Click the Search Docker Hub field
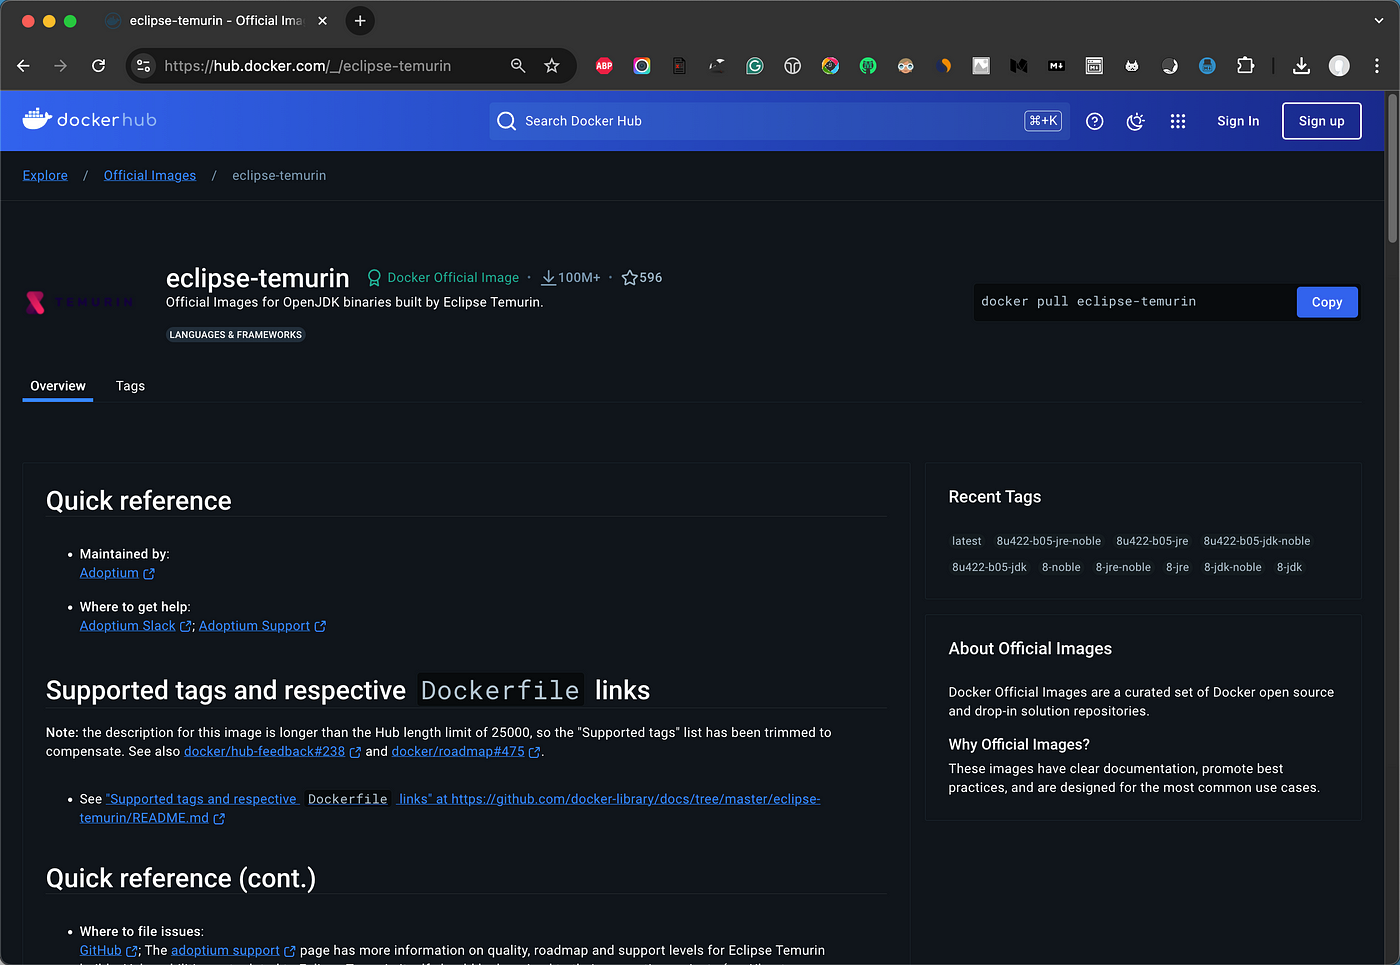 click(779, 121)
